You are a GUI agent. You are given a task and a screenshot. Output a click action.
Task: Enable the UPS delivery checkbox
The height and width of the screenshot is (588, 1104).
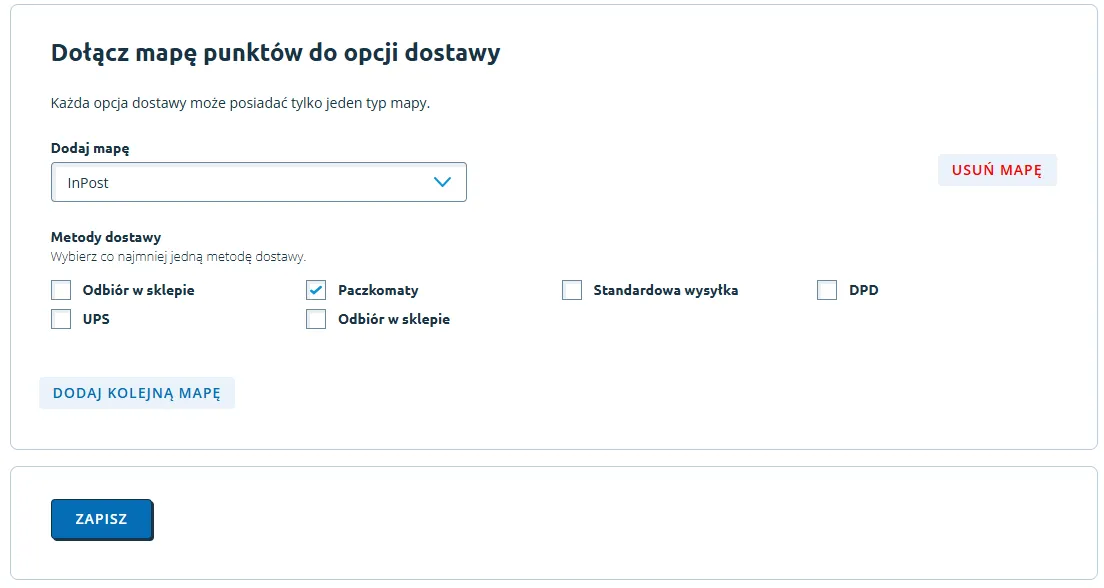click(61, 319)
